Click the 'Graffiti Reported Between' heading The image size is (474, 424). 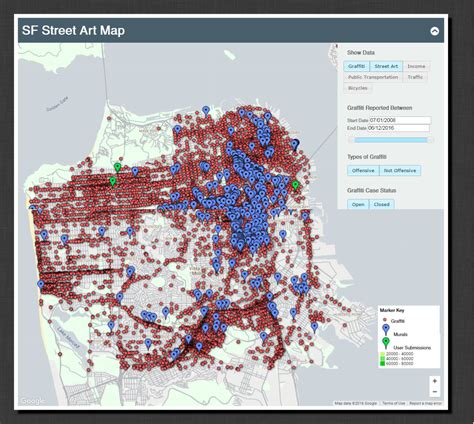pos(379,108)
